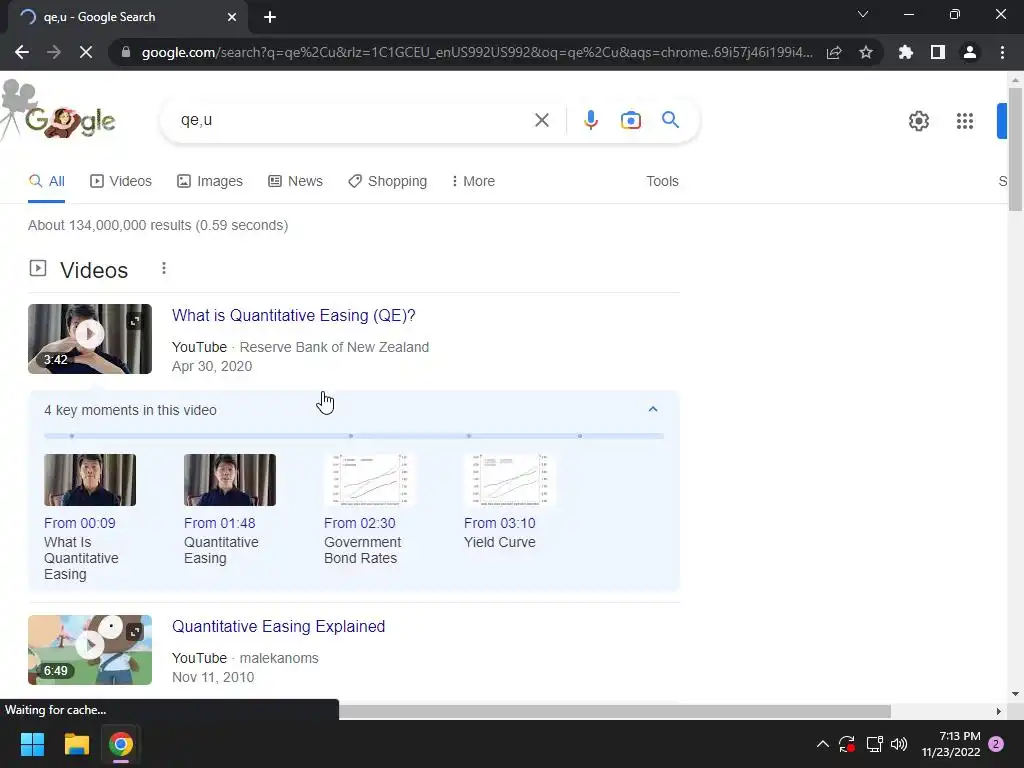Open the tab search chevron
This screenshot has width=1024, height=768.
click(x=863, y=14)
